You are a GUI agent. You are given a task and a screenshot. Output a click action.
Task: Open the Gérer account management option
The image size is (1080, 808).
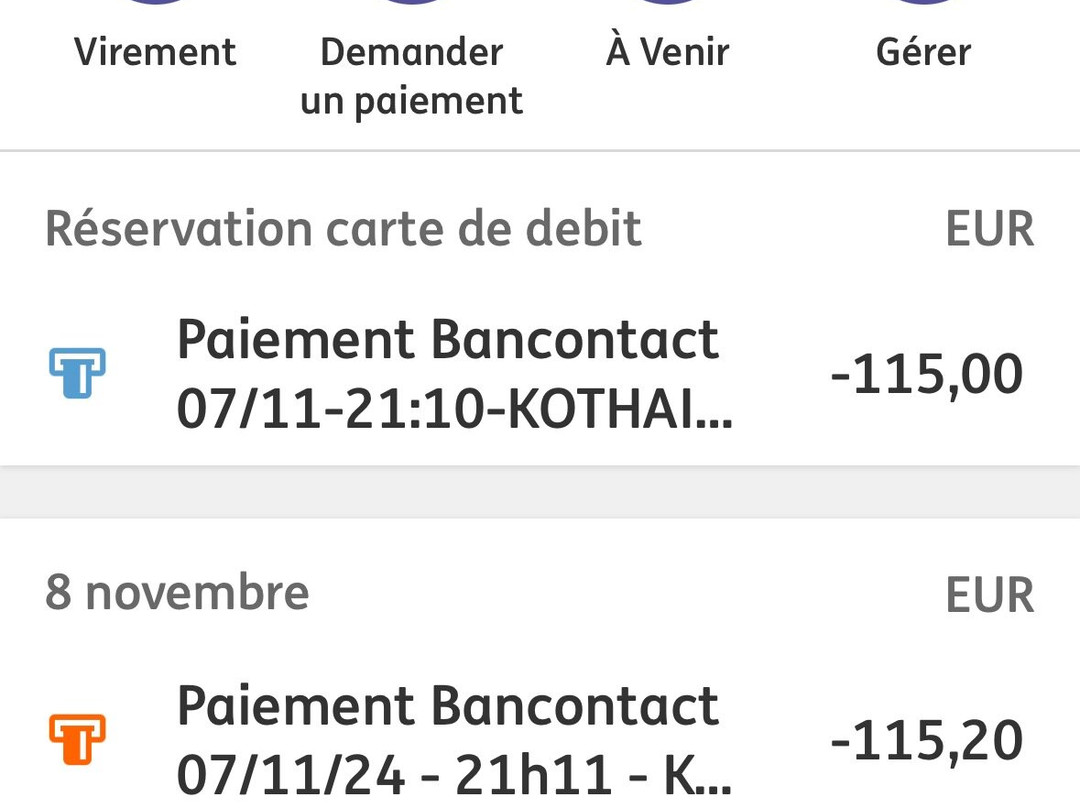point(924,52)
